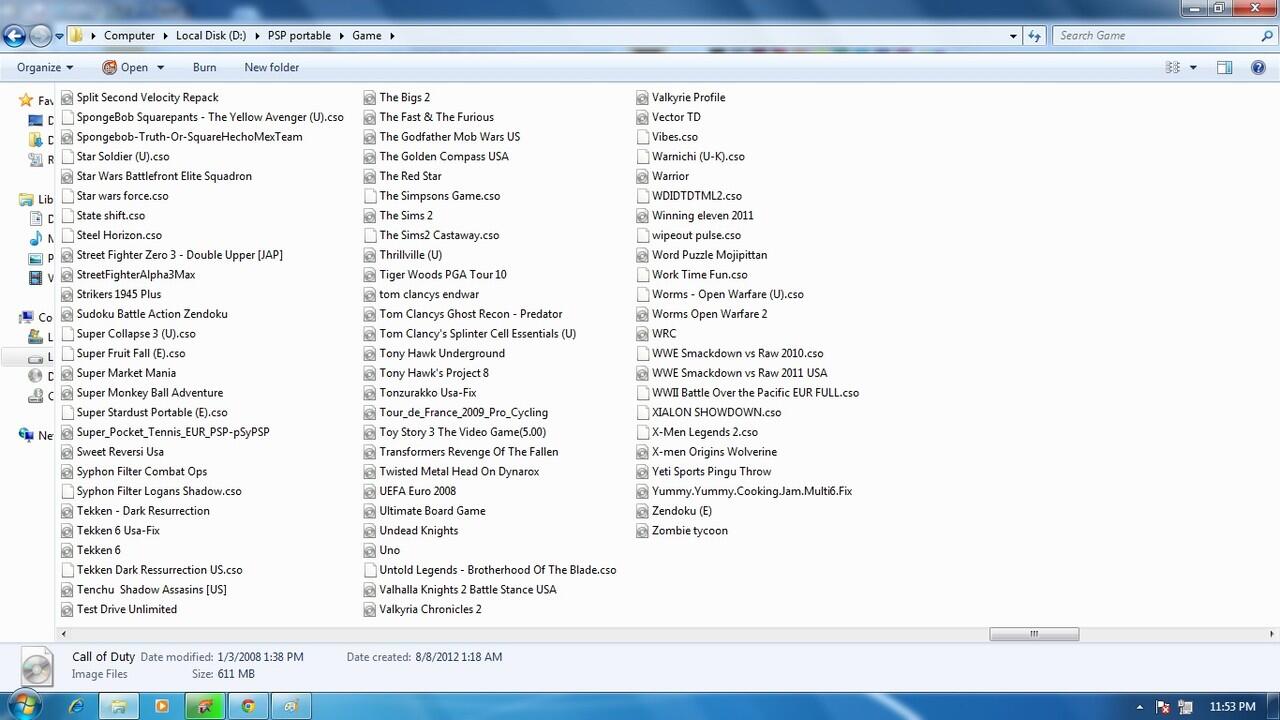The height and width of the screenshot is (720, 1280).
Task: Expand the breadcrumb arrow after Local Disk (D:)
Action: 257,36
